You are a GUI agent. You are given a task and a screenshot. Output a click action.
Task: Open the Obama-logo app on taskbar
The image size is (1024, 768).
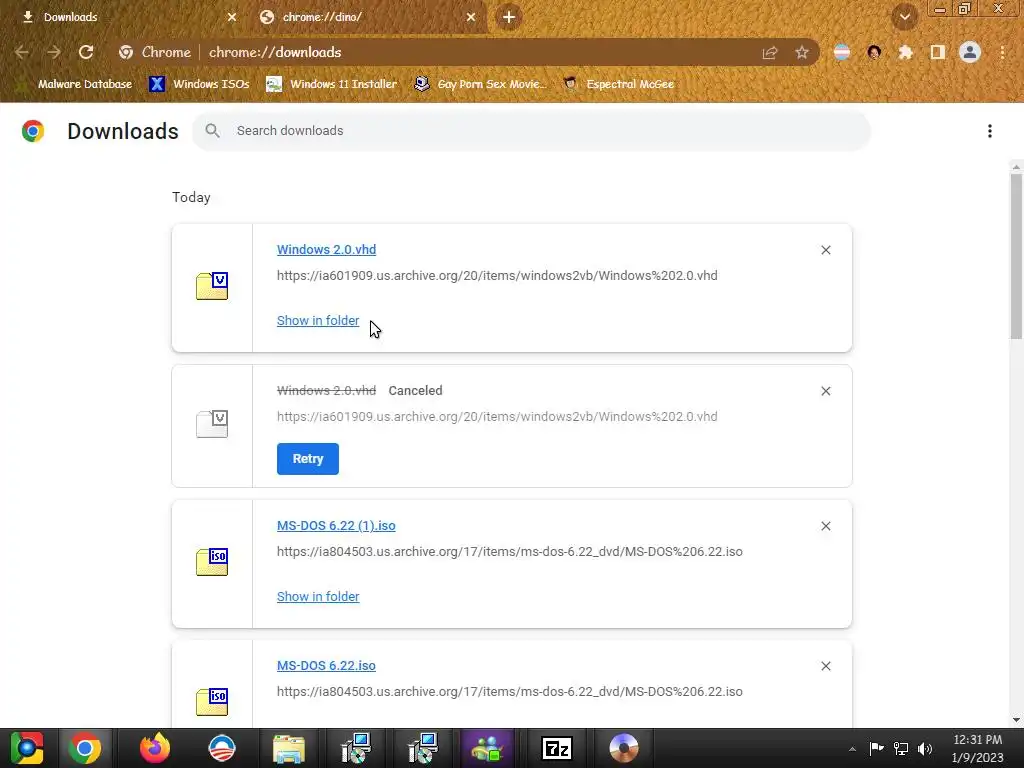[x=222, y=748]
